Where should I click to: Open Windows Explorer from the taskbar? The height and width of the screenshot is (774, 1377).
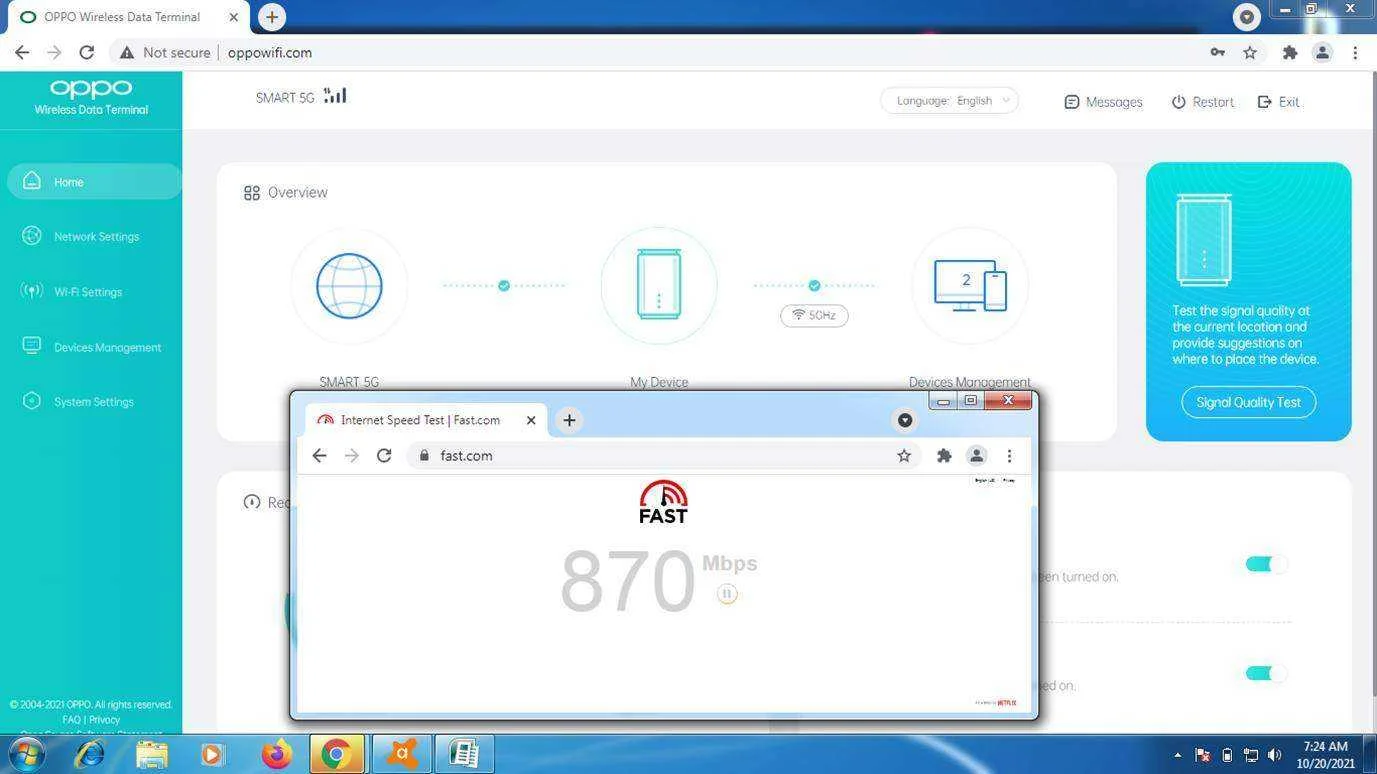(x=151, y=753)
